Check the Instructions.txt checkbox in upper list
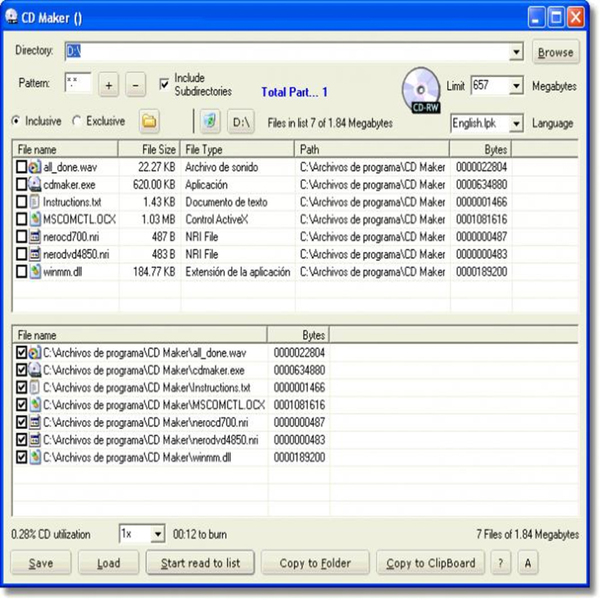600x600 pixels. (x=21, y=202)
